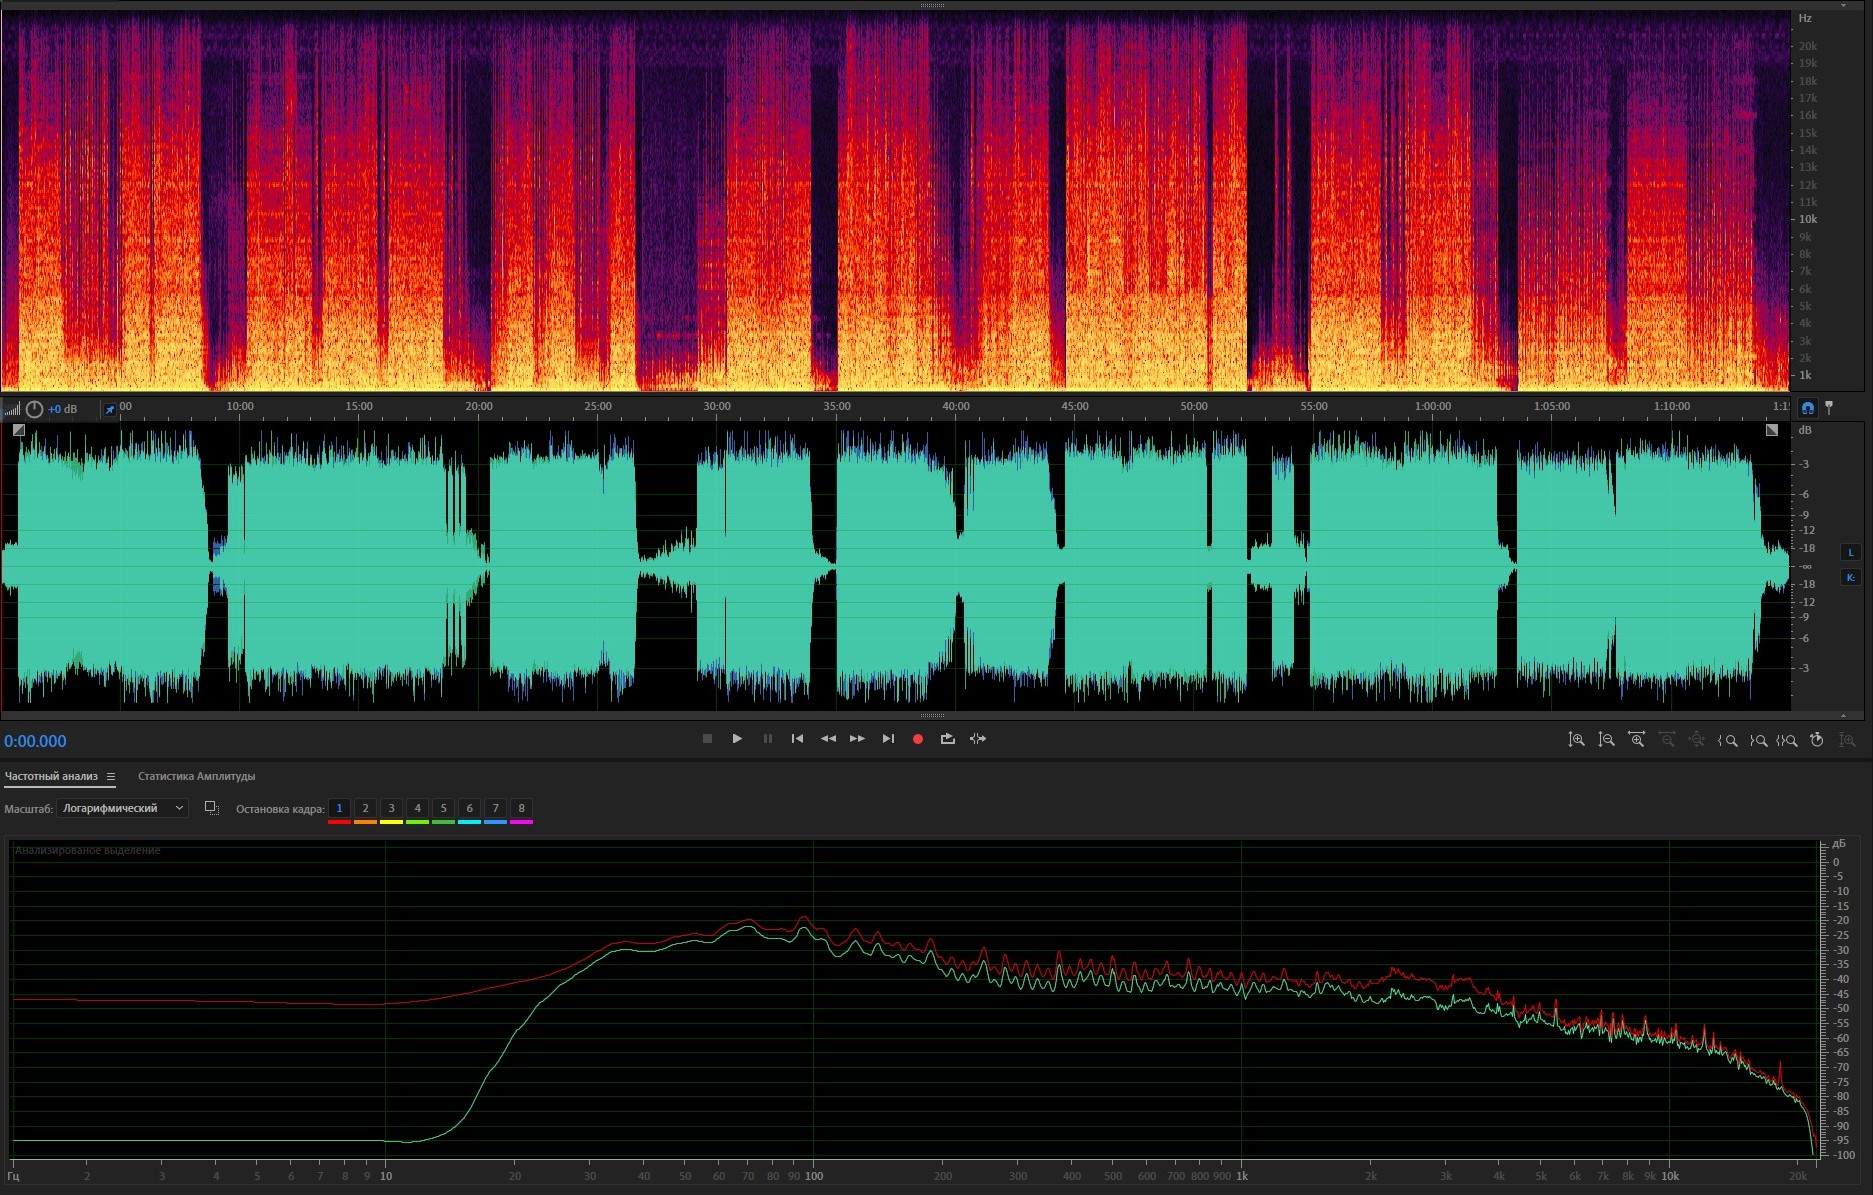Switch to Статистика Амплитуды tab
This screenshot has width=1873, height=1195.
(x=196, y=776)
